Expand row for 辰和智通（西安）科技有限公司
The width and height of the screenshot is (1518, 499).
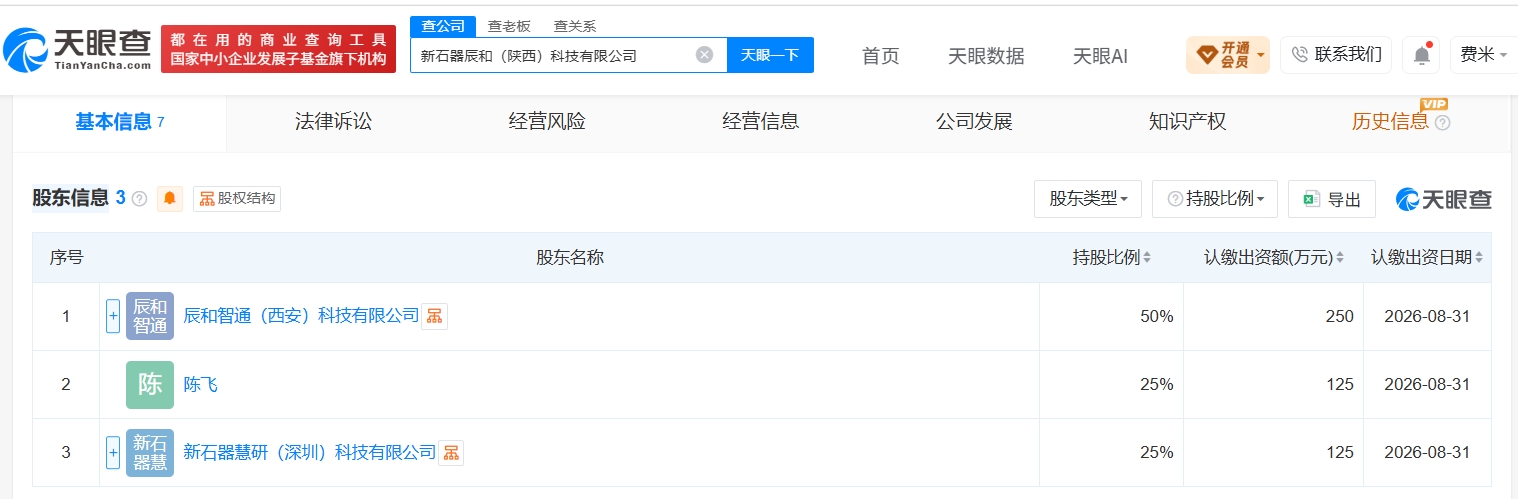tap(113, 316)
